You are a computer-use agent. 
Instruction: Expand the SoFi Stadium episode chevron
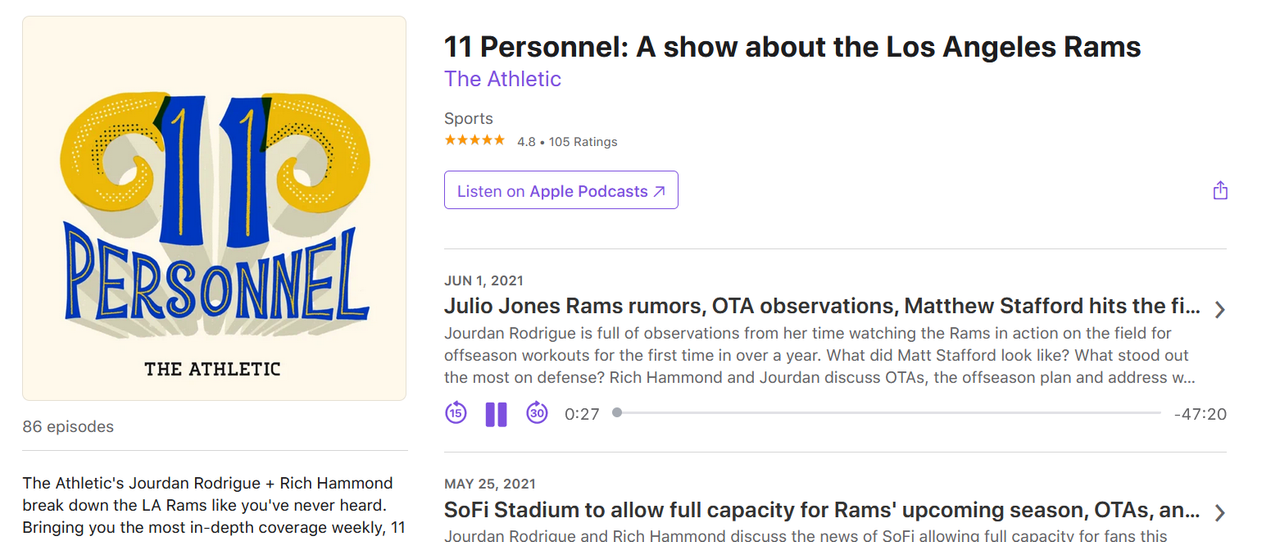(x=1219, y=513)
